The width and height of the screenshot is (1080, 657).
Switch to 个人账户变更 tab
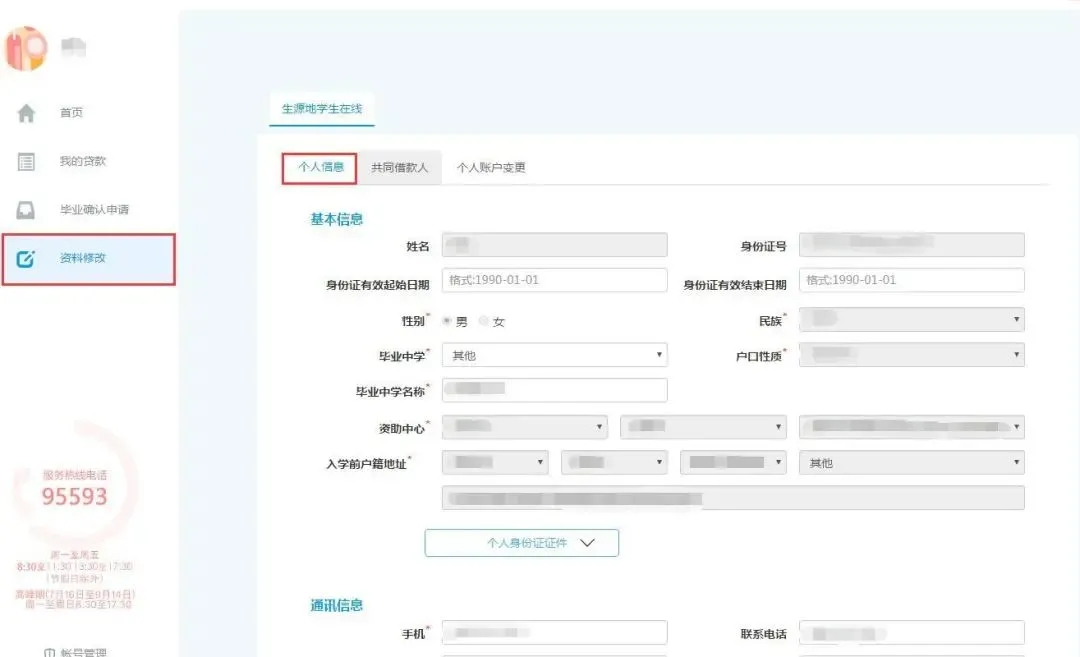pos(491,167)
